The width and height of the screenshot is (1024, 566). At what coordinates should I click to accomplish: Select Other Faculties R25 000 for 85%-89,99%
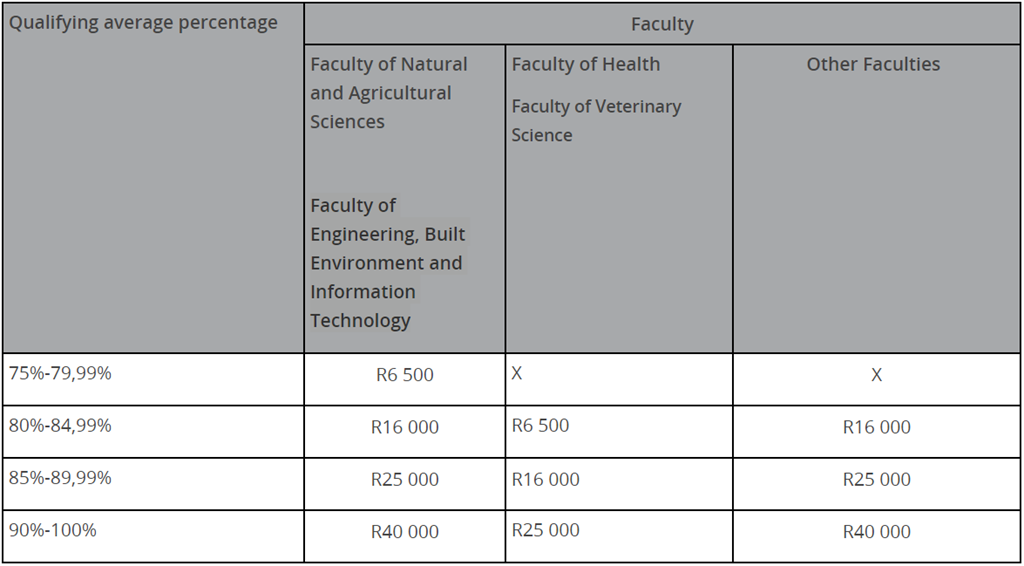coord(876,479)
